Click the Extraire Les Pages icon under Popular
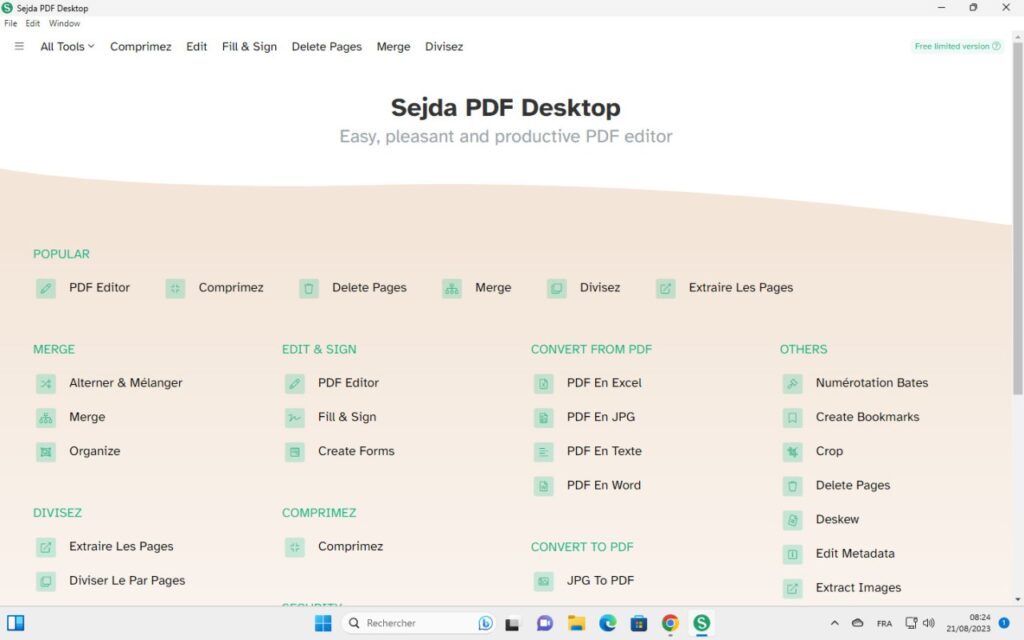1024x640 pixels. coord(665,288)
